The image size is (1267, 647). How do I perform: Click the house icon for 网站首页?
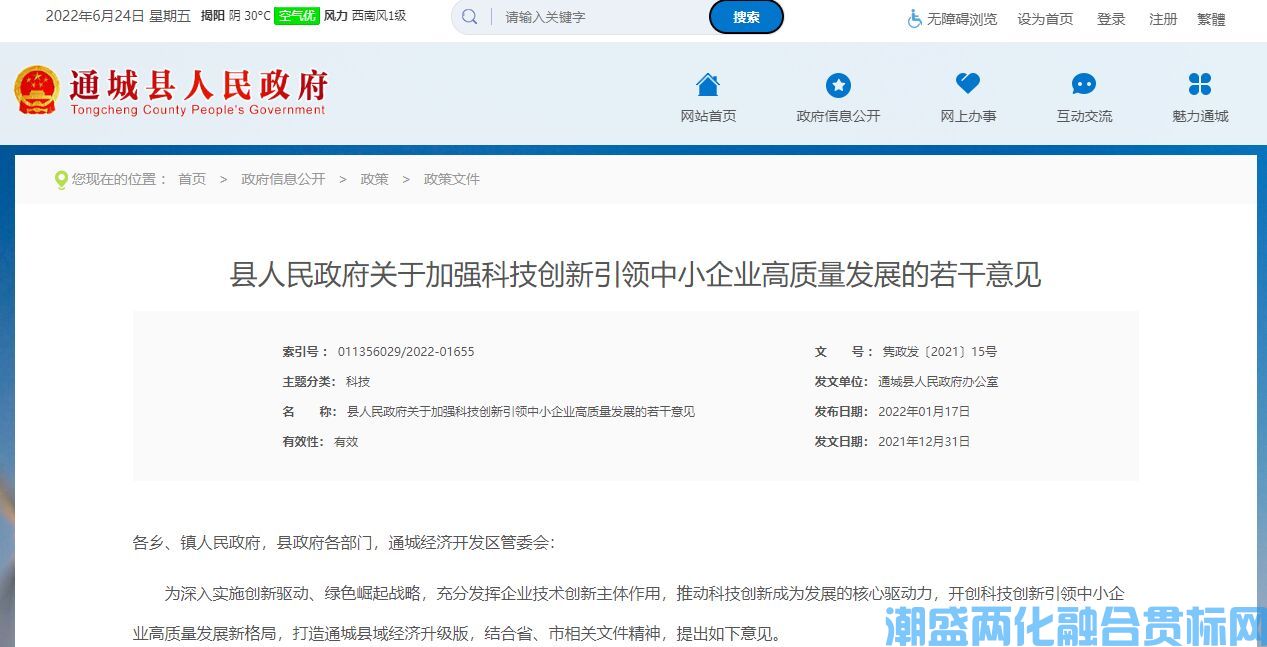708,84
